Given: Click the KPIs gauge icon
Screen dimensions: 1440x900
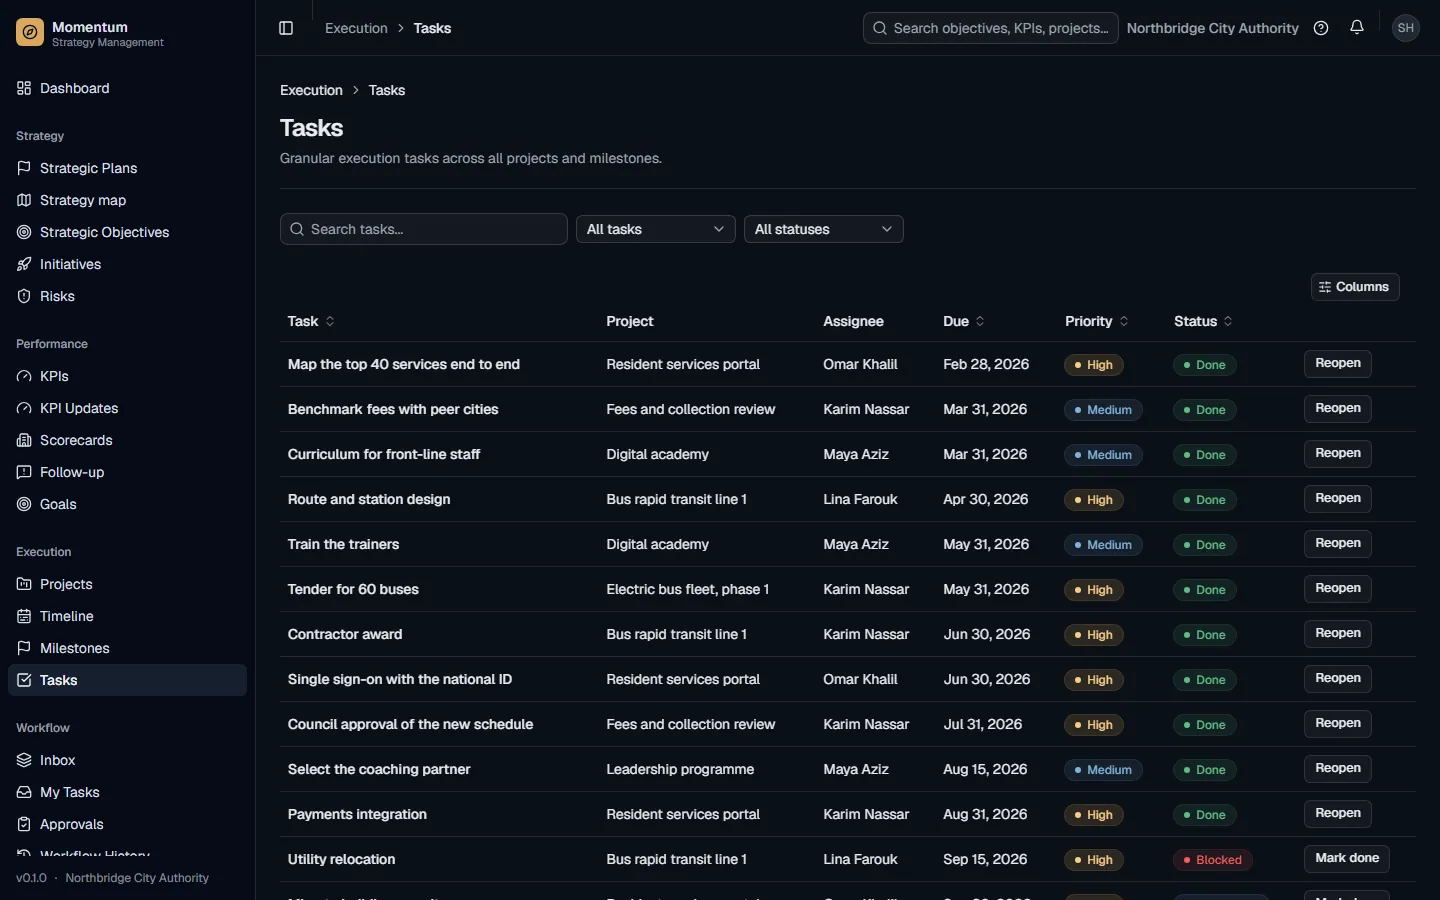Looking at the screenshot, I should (x=24, y=376).
